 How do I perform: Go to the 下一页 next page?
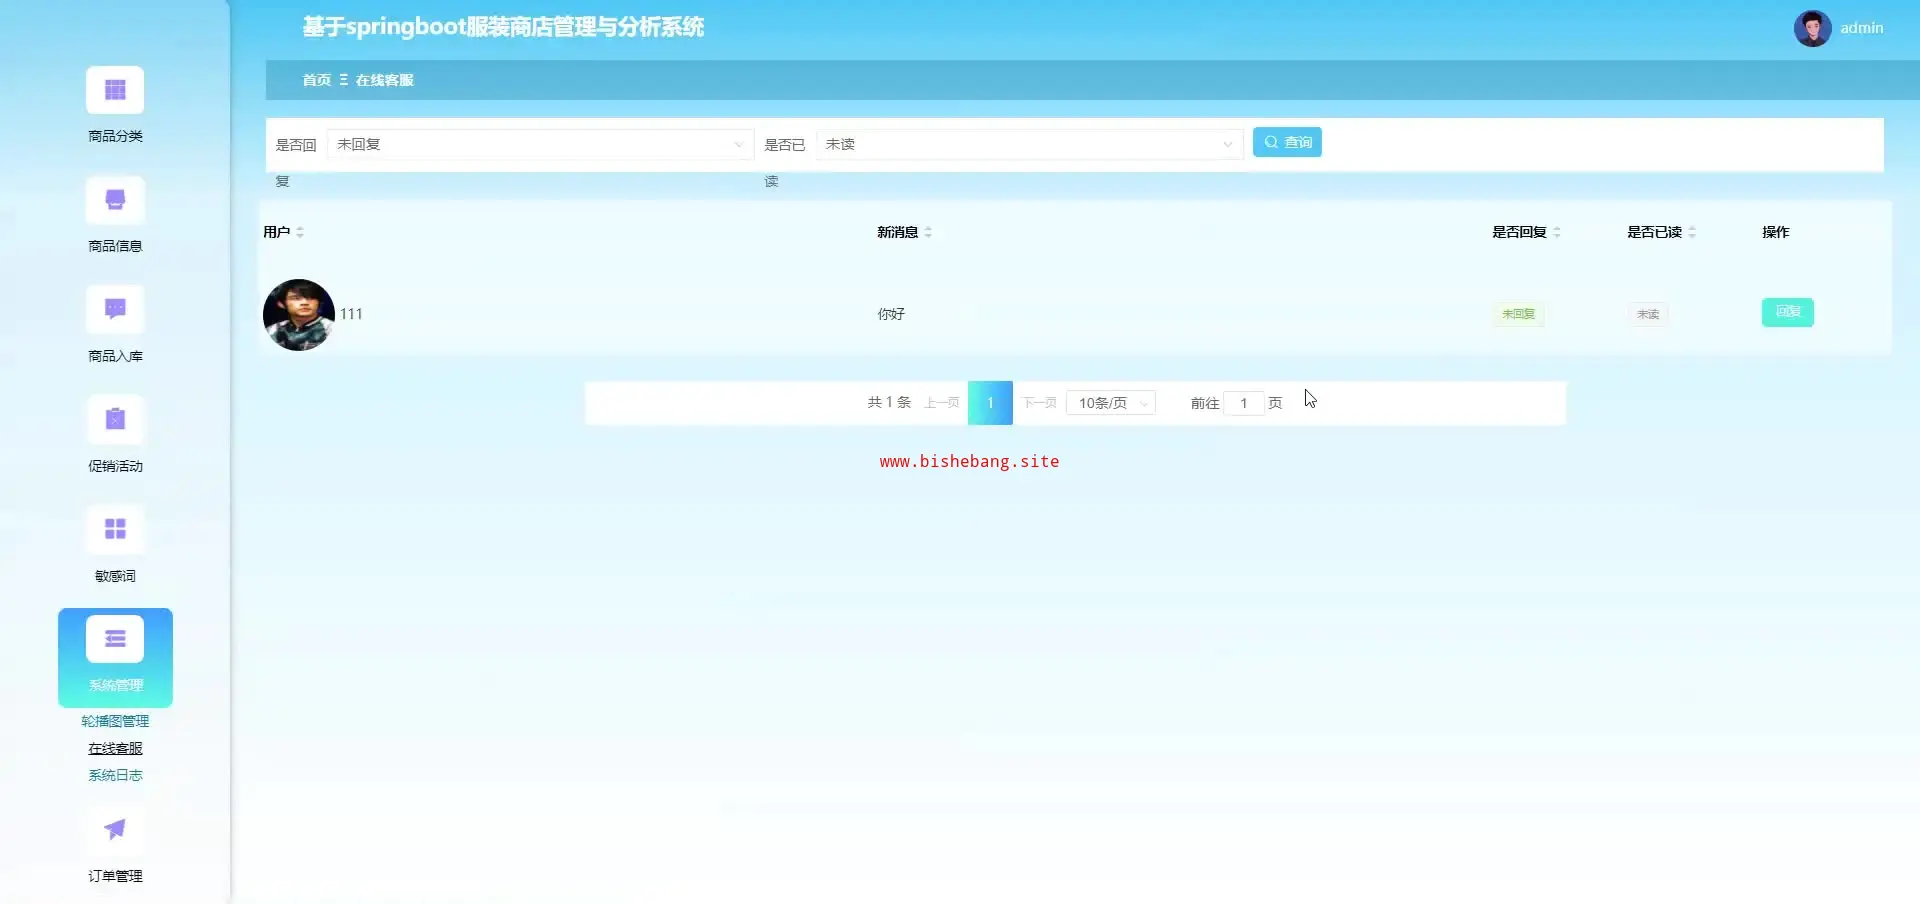tap(1040, 403)
